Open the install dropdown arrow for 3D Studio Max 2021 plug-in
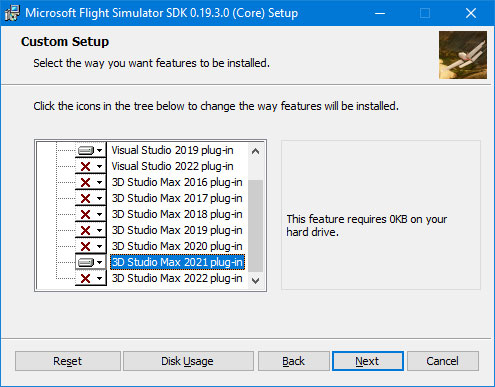495x387 pixels. [99, 263]
